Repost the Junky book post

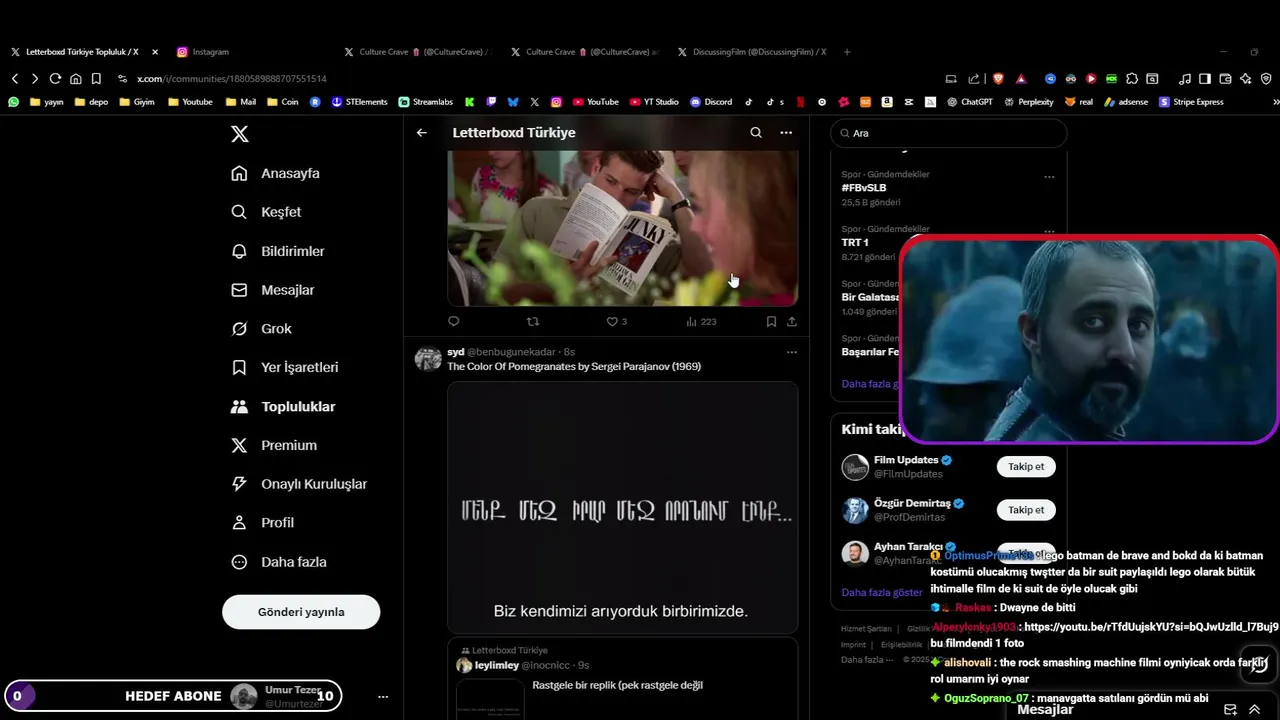pos(533,321)
